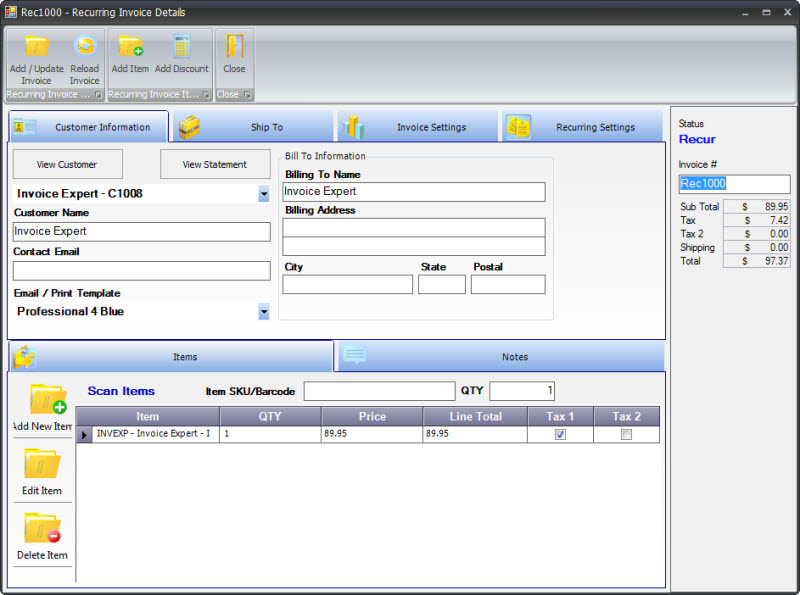Click the Add Discount calculator icon
Viewport: 800px width, 595px height.
click(182, 46)
